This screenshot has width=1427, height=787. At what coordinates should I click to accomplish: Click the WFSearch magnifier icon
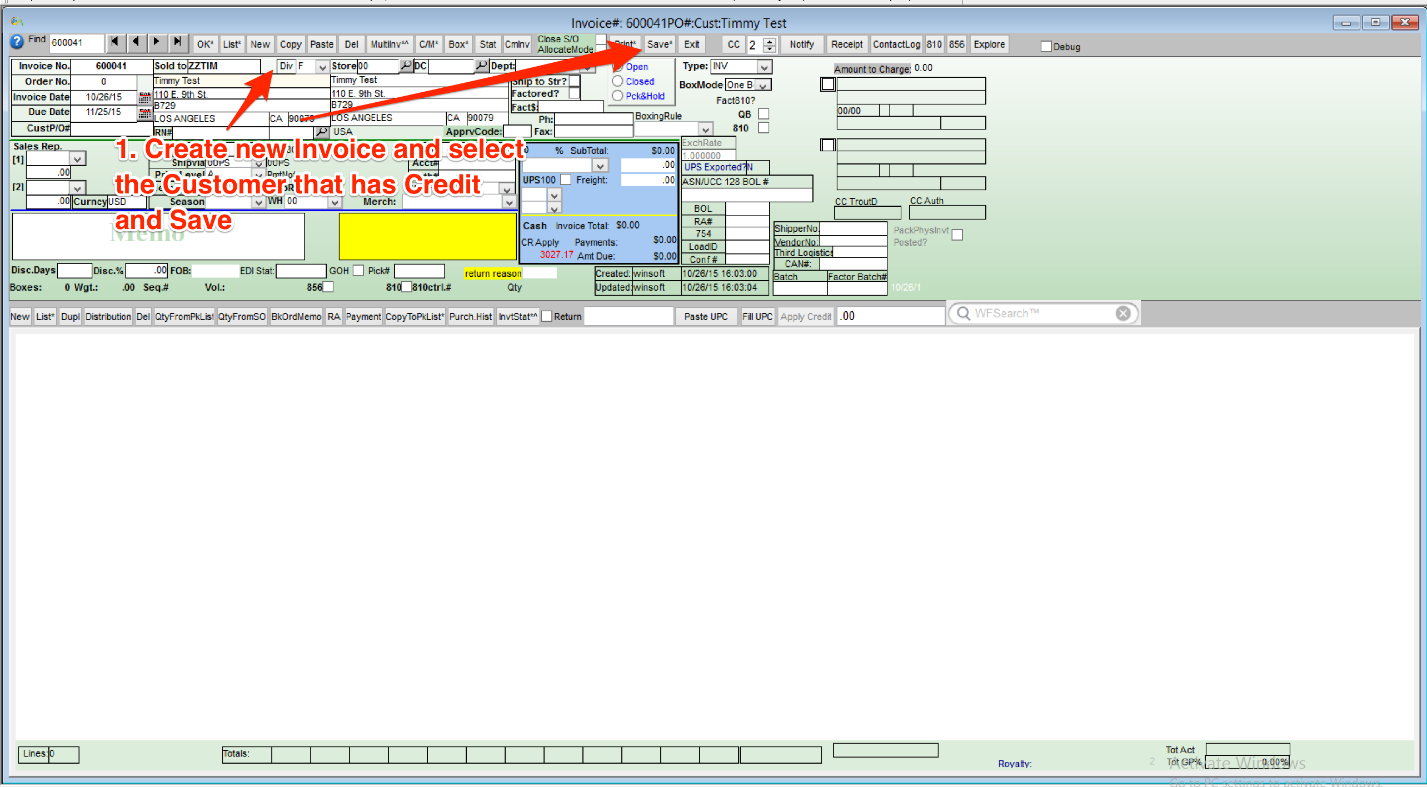[963, 314]
